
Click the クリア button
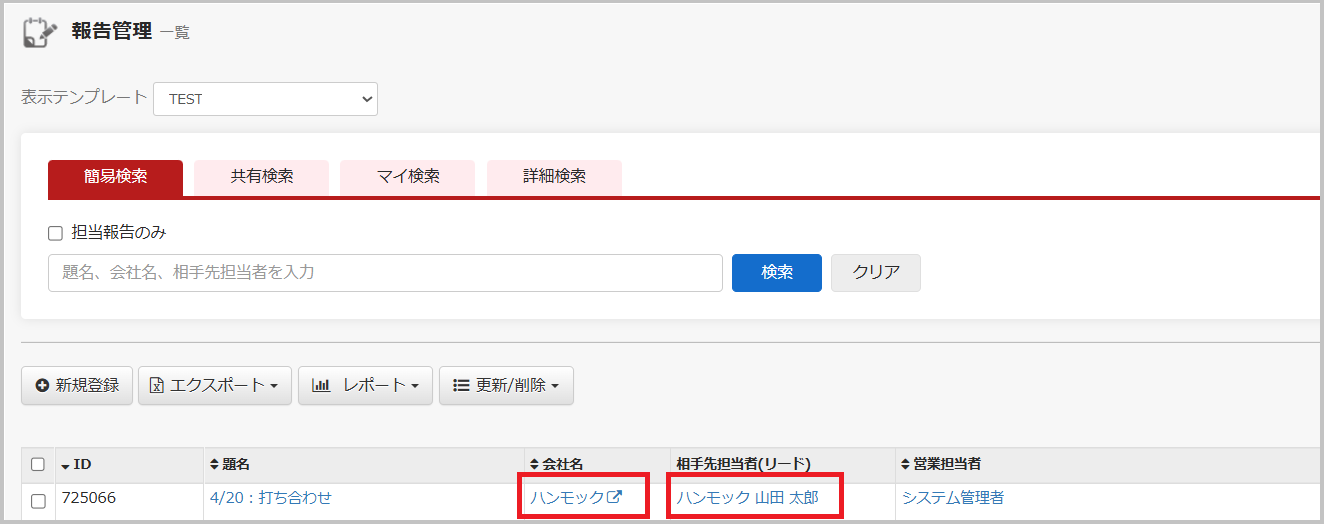pos(875,272)
